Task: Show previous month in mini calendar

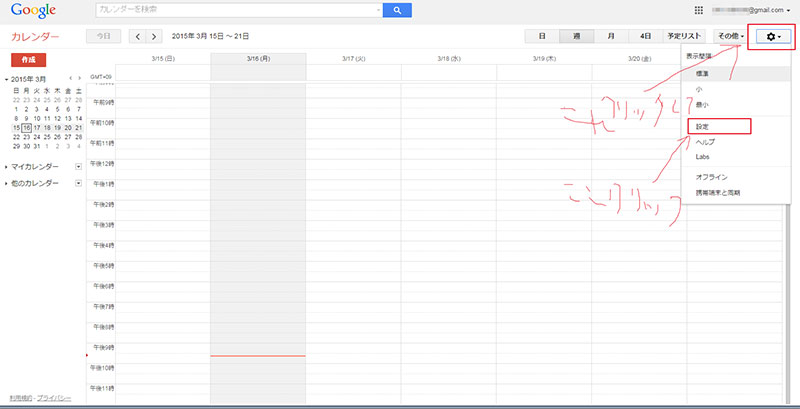Action: click(x=70, y=79)
